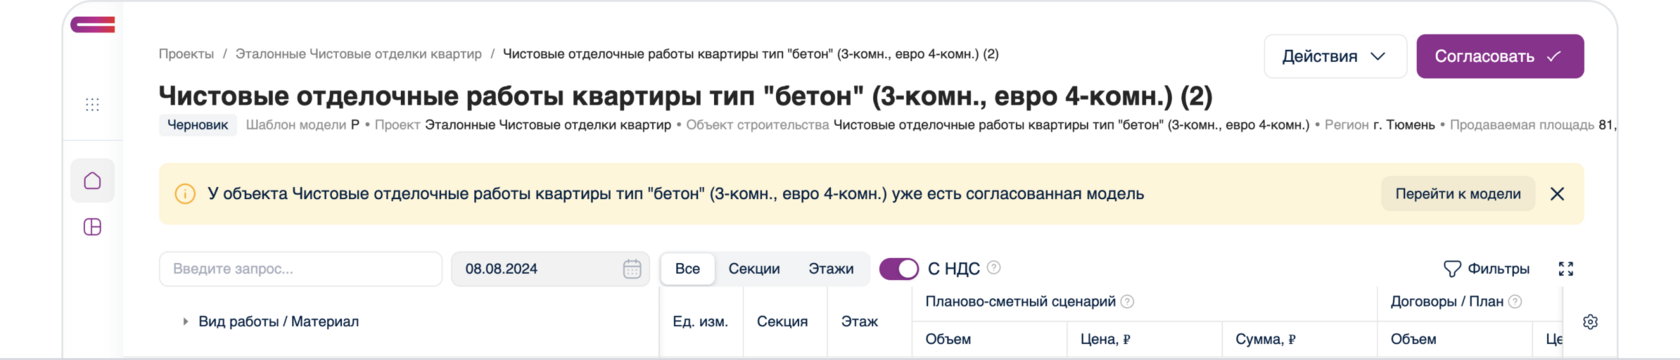This screenshot has width=1680, height=360.
Task: Switch to the Секции tab
Action: coord(754,269)
